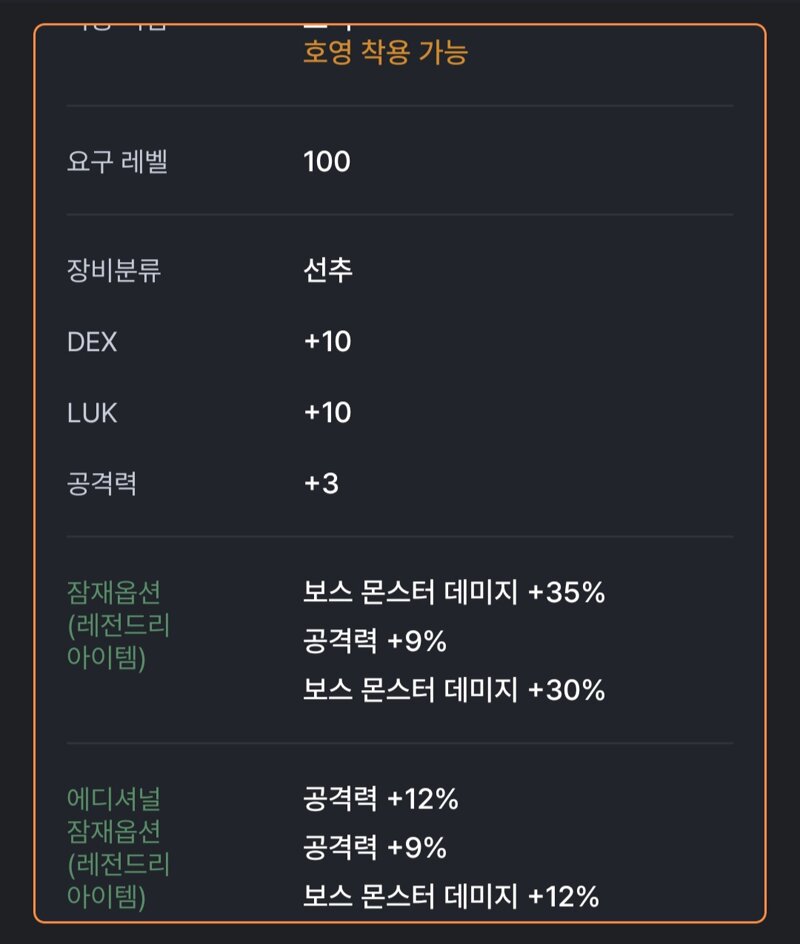Click the attack power +3 value
This screenshot has height=944, width=800.
(321, 483)
